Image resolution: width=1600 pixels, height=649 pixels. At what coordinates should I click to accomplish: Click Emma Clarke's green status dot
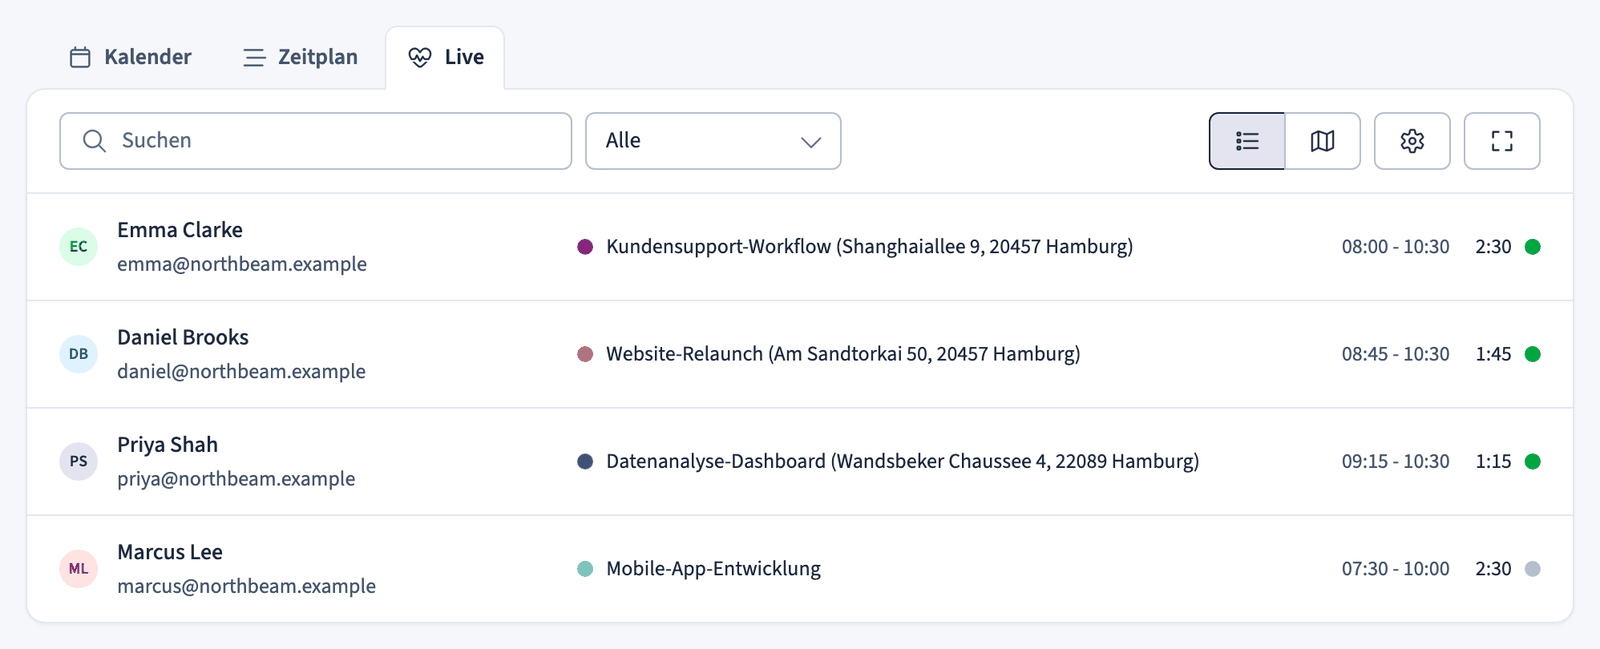click(x=1532, y=247)
